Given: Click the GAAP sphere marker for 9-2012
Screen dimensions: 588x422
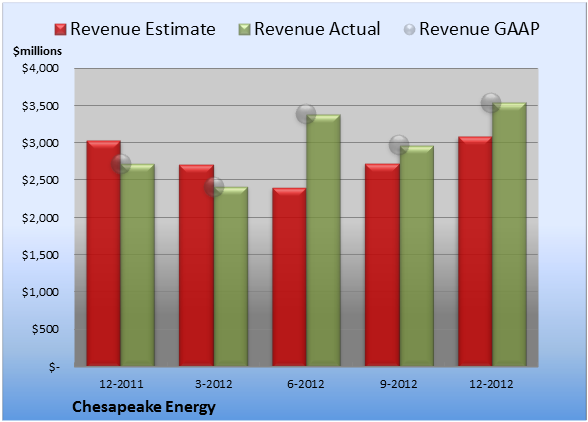Looking at the screenshot, I should (x=399, y=145).
